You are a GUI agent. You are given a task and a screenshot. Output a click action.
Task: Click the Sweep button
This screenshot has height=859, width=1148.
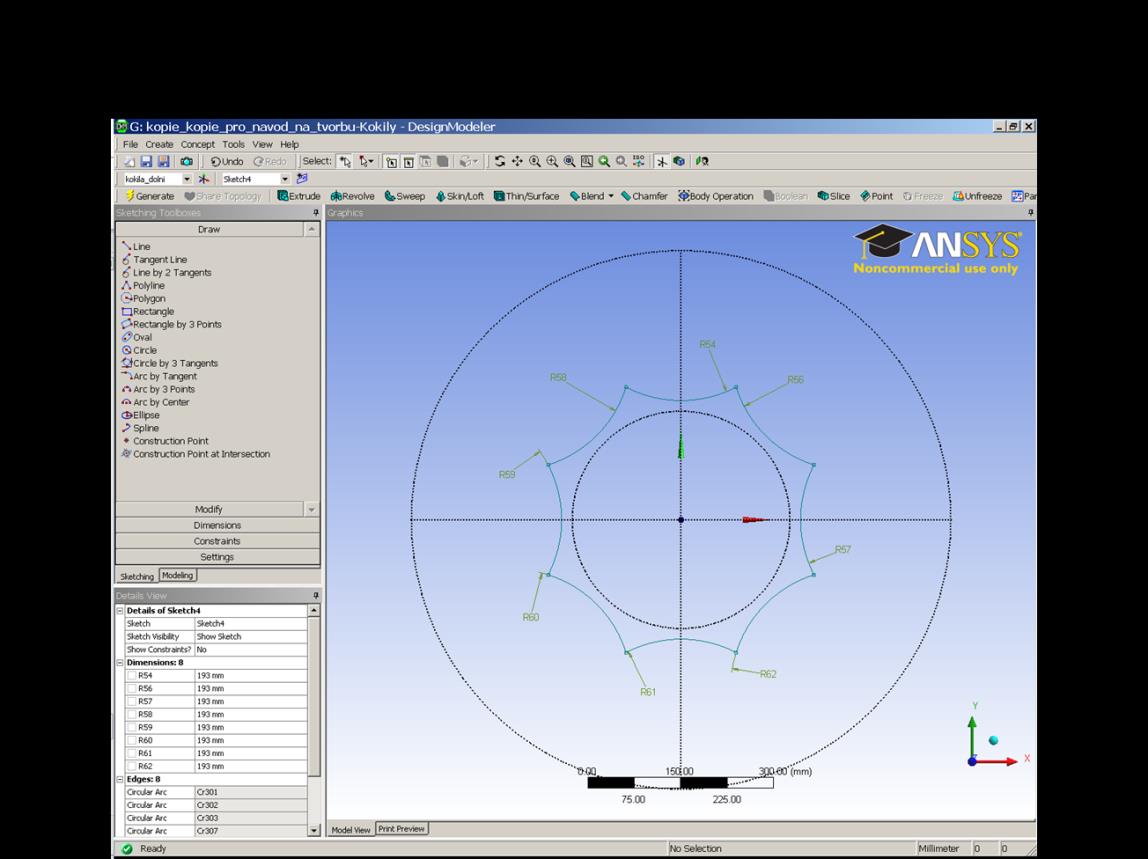click(x=405, y=196)
